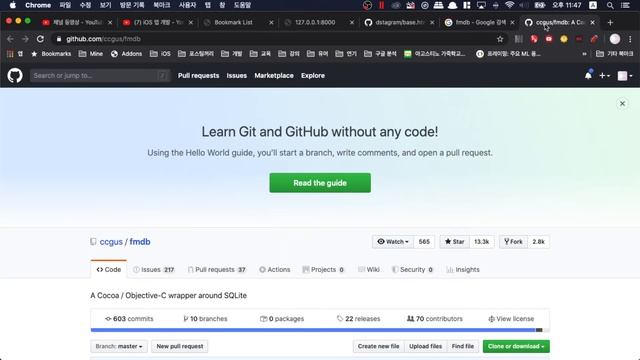This screenshot has height=360, width=640.
Task: View the 13.3k stargazers count
Action: click(x=482, y=242)
